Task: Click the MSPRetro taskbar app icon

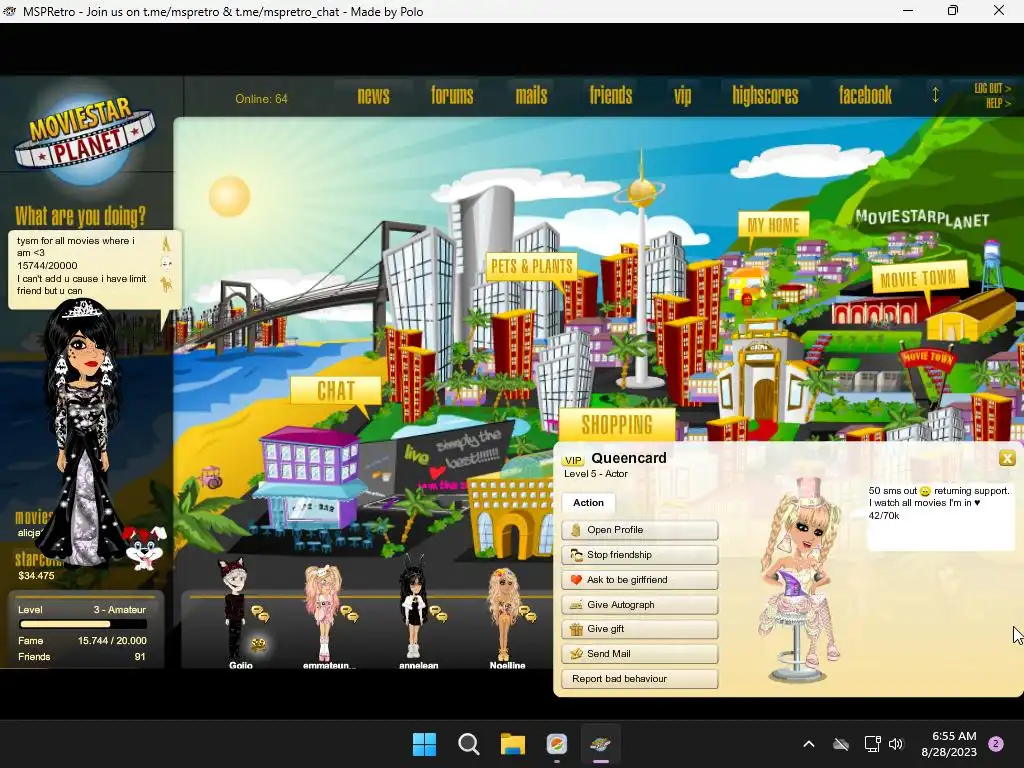Action: click(x=601, y=744)
